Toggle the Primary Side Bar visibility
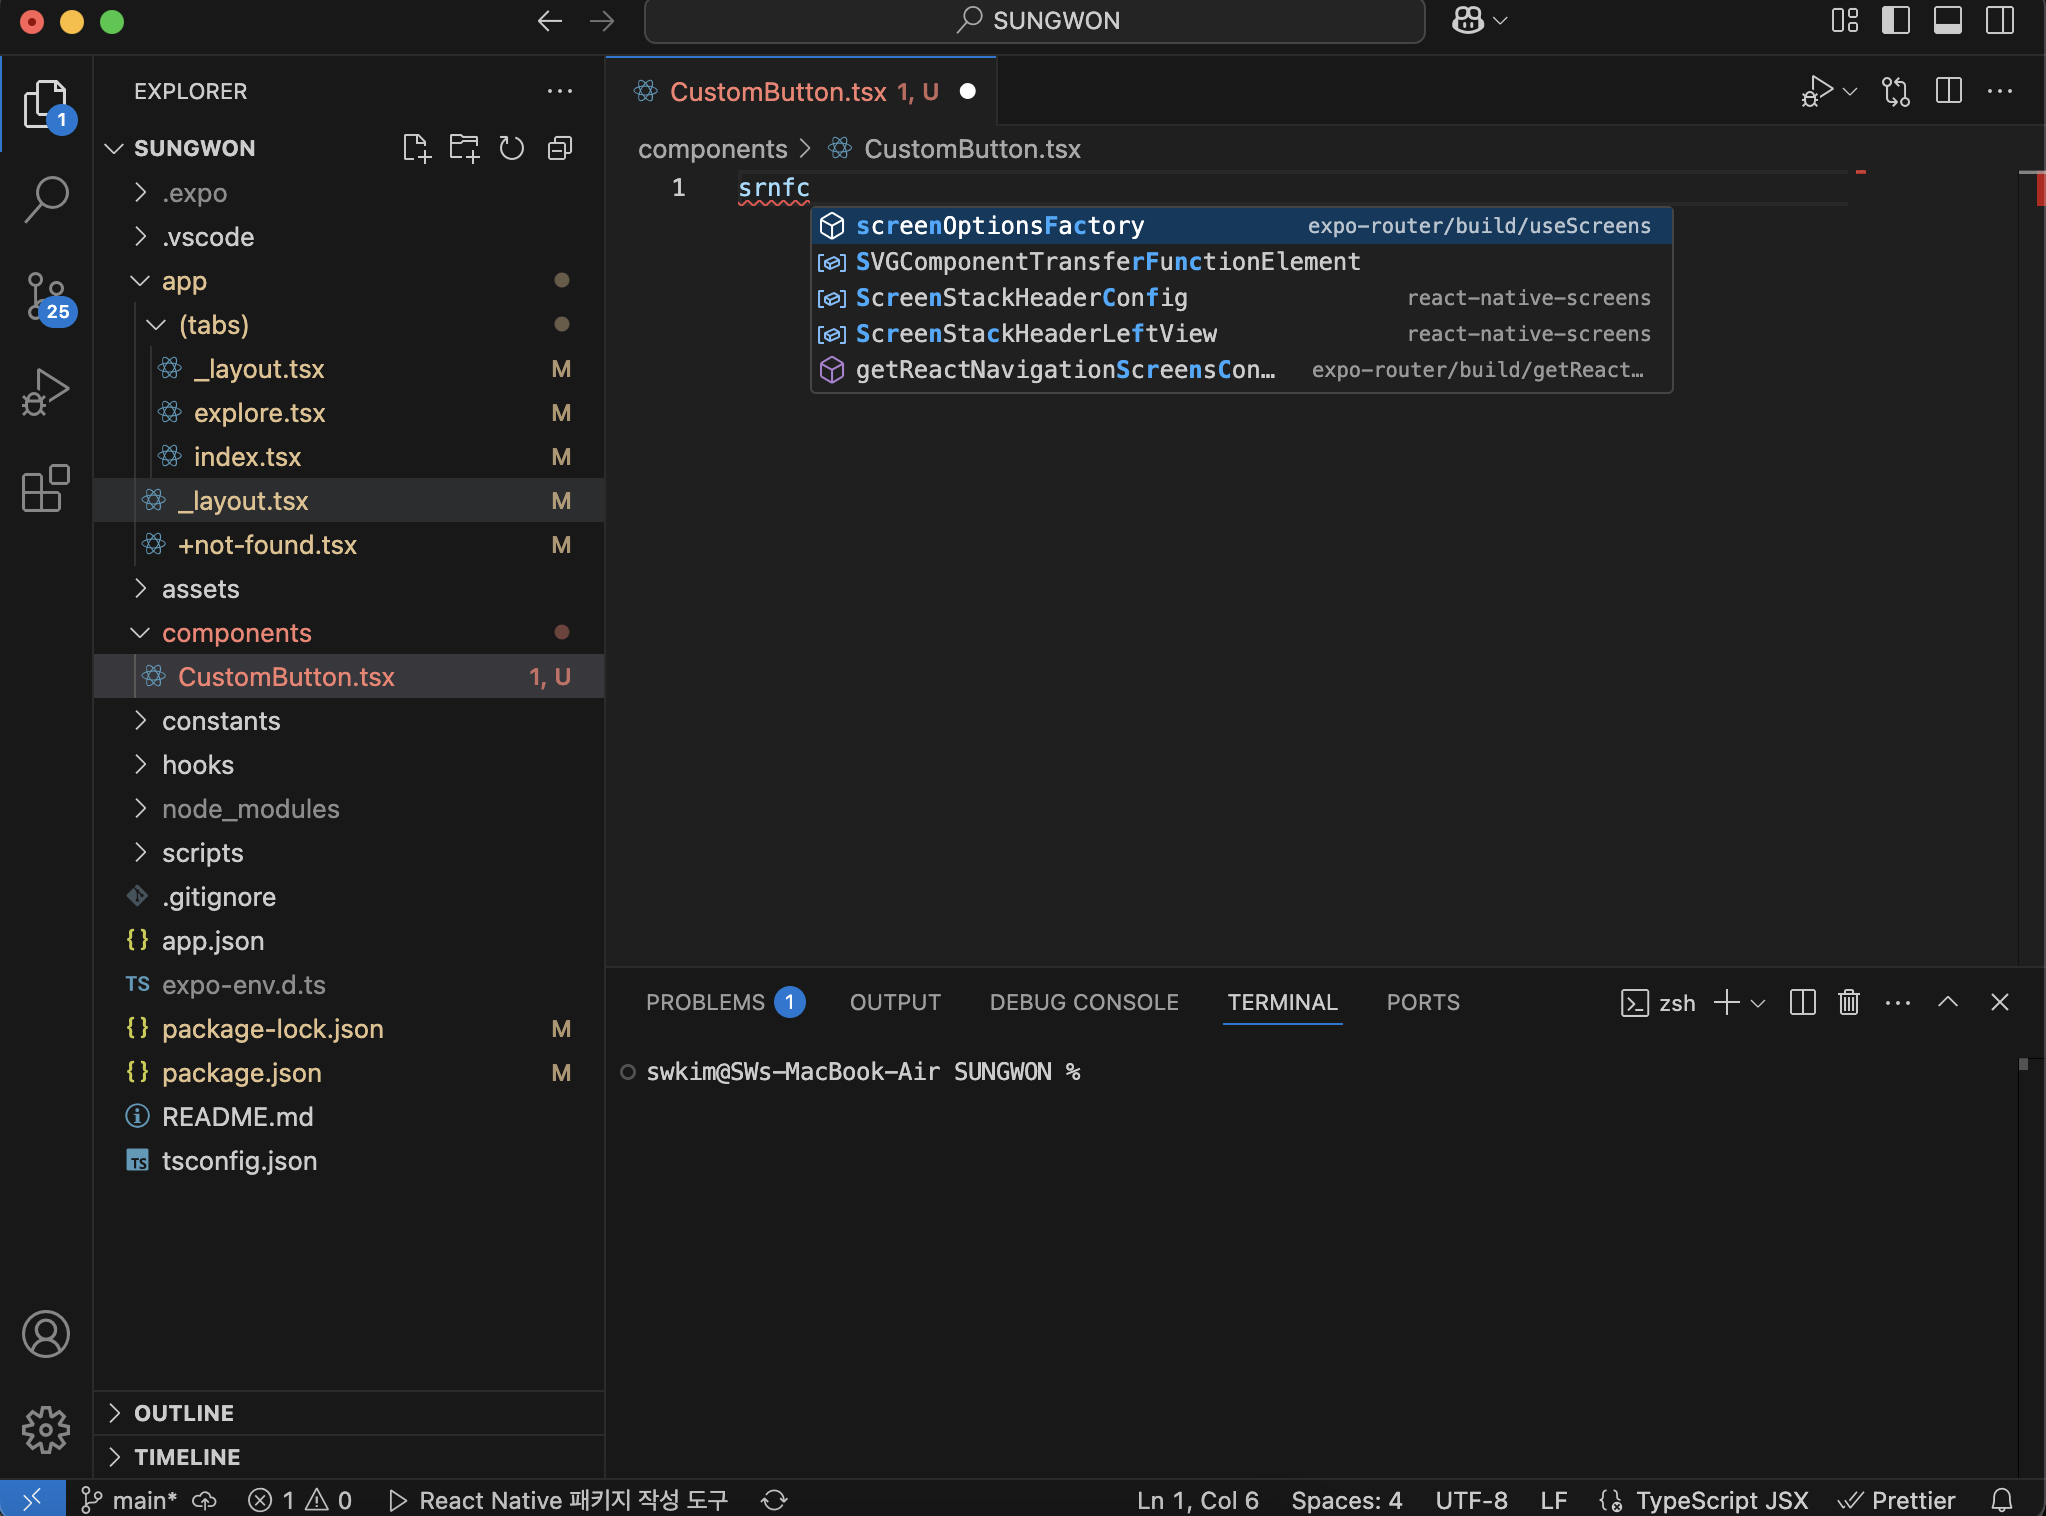The height and width of the screenshot is (1516, 2046). [x=1895, y=21]
